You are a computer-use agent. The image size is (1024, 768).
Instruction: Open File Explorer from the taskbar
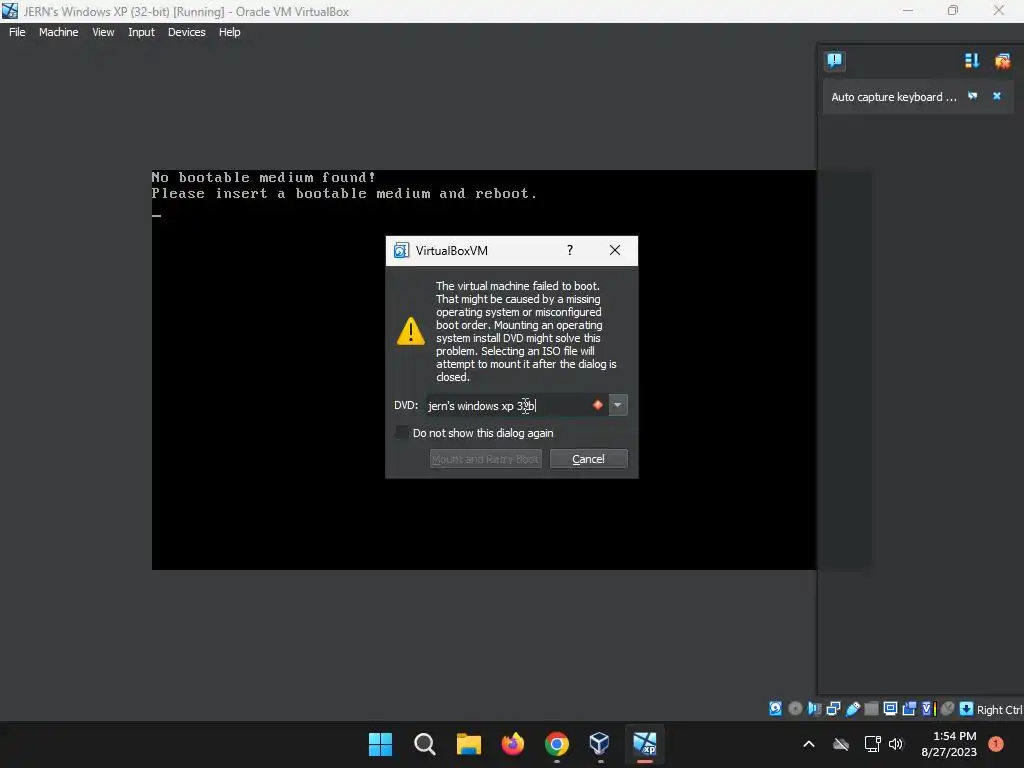click(468, 744)
